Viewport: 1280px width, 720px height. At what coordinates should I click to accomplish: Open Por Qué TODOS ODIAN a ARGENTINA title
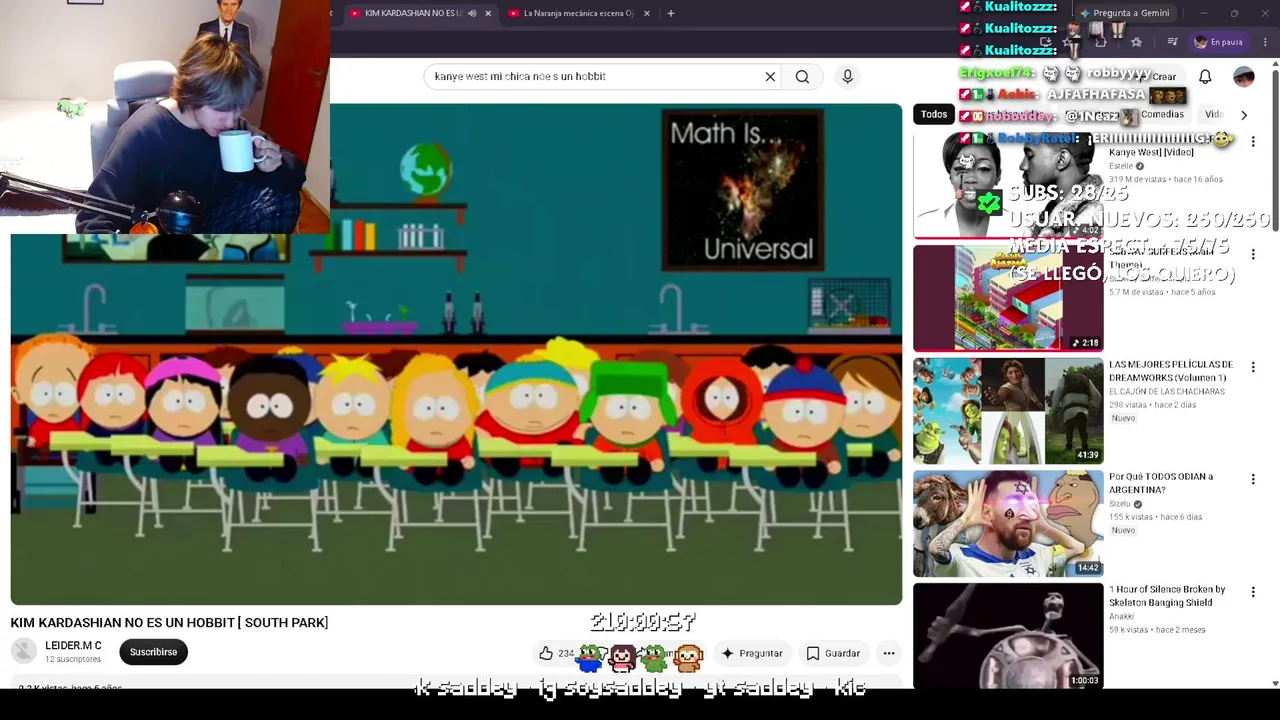1161,483
